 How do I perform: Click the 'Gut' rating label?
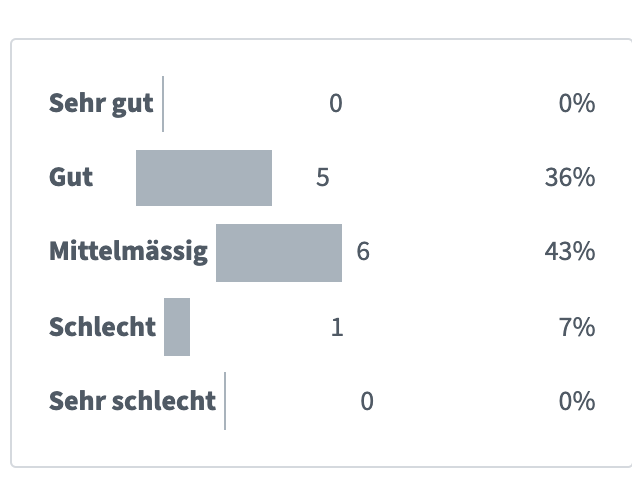tap(71, 177)
